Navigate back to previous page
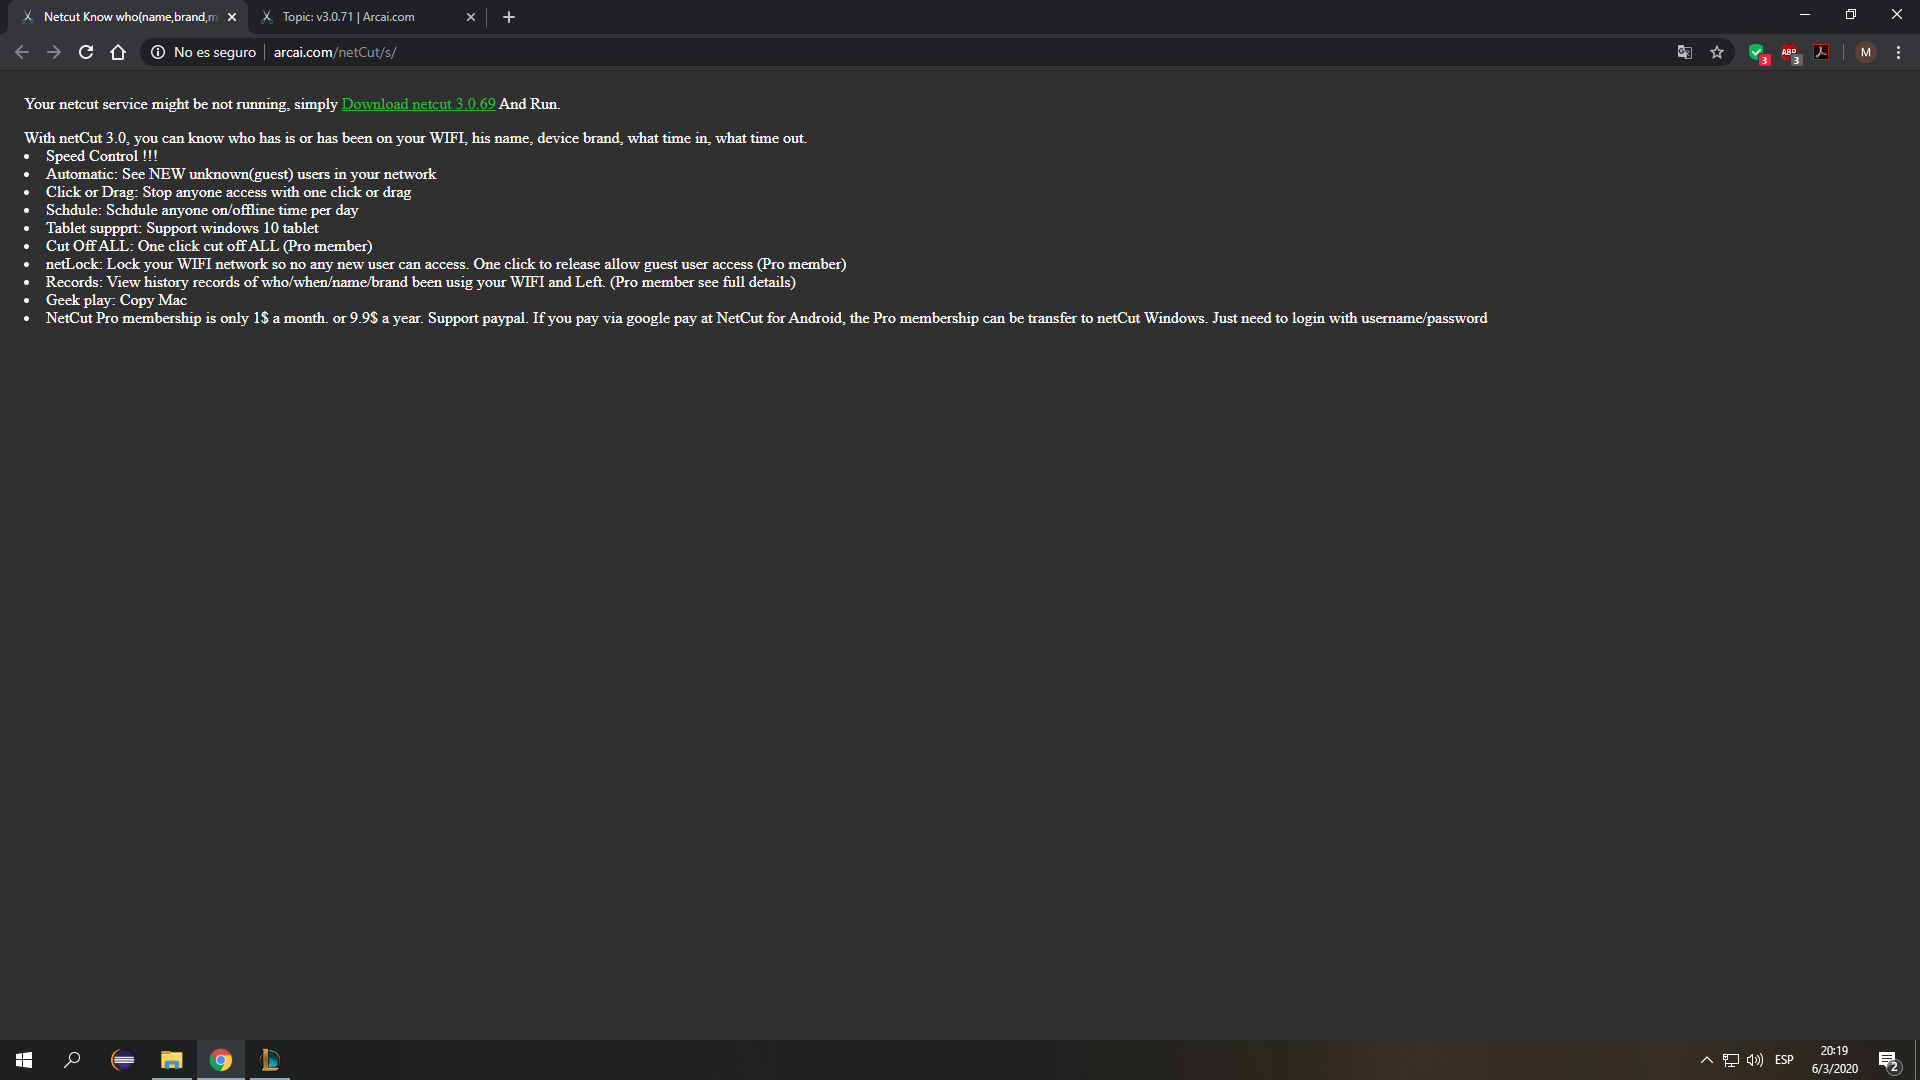The image size is (1920, 1080). coord(22,52)
